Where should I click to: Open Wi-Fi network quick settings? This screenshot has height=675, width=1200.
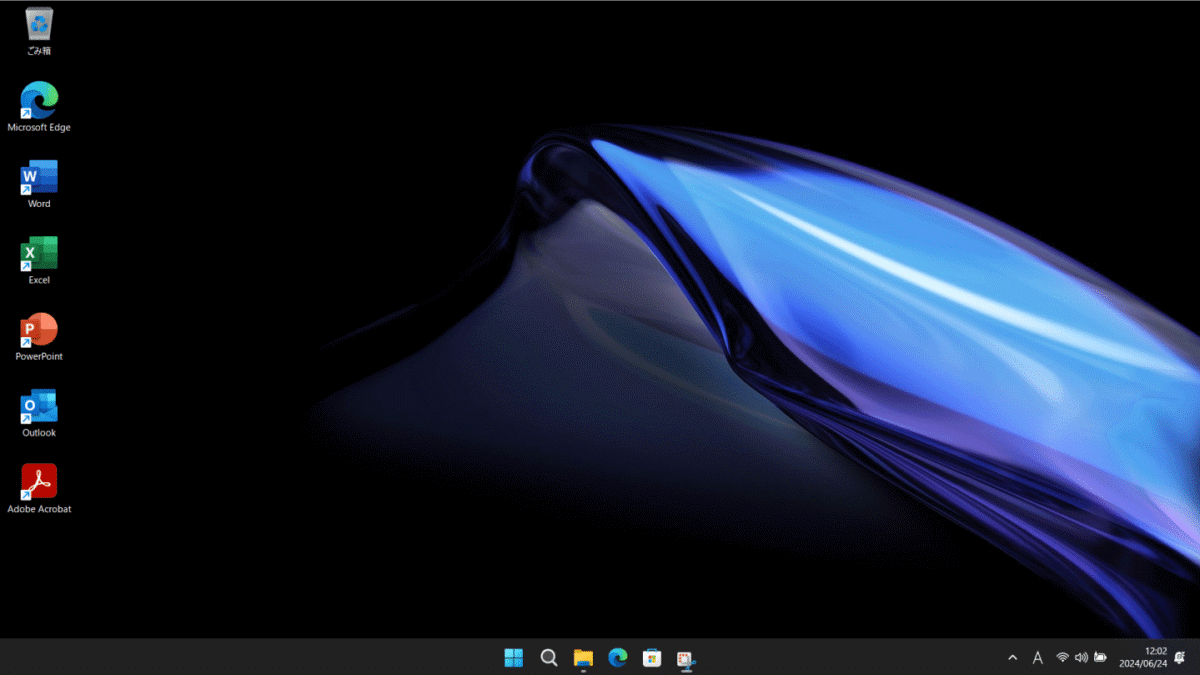coord(1062,657)
